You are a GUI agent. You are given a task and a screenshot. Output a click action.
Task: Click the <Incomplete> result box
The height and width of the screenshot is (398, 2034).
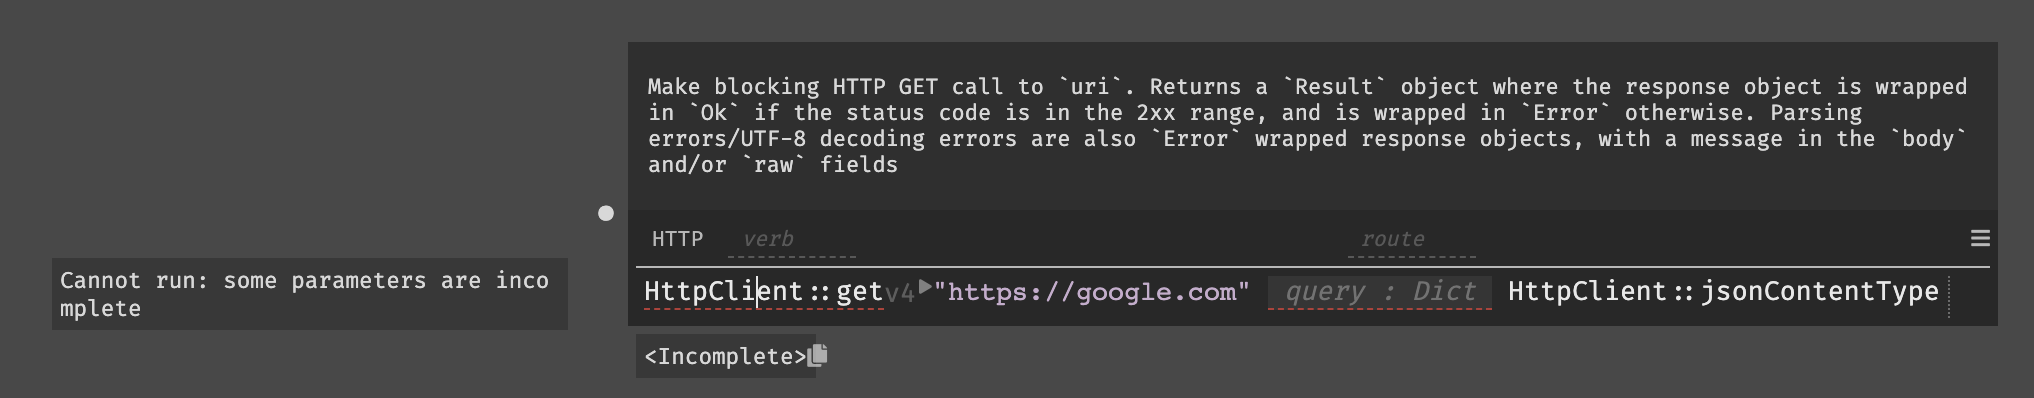tap(726, 356)
